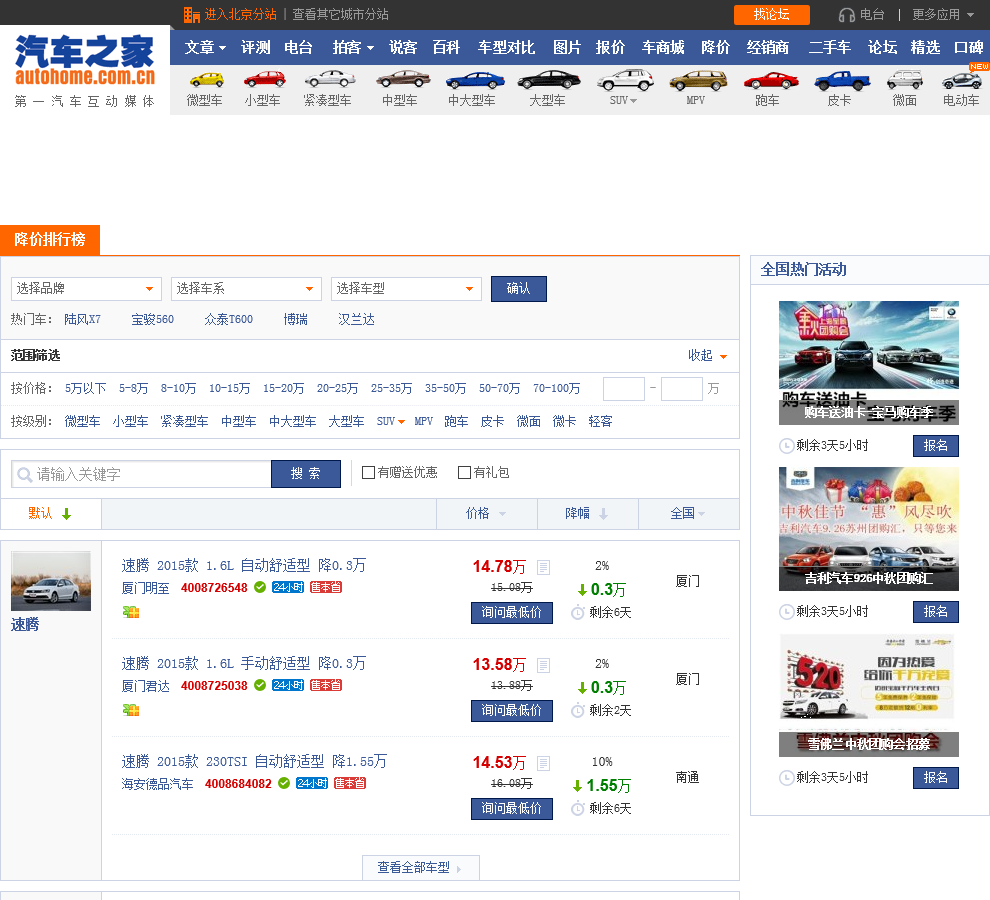The image size is (990, 900).
Task: Collapse the filter with 收起
Action: point(707,356)
